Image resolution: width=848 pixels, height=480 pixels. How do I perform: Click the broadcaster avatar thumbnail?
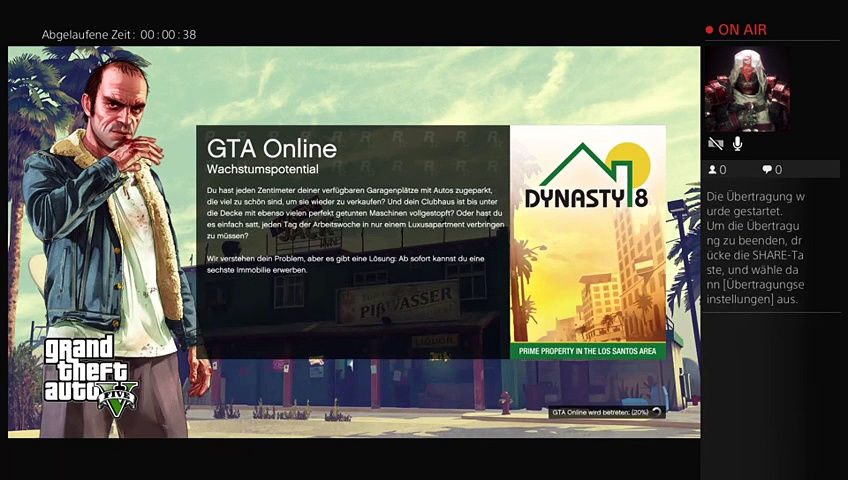[747, 89]
